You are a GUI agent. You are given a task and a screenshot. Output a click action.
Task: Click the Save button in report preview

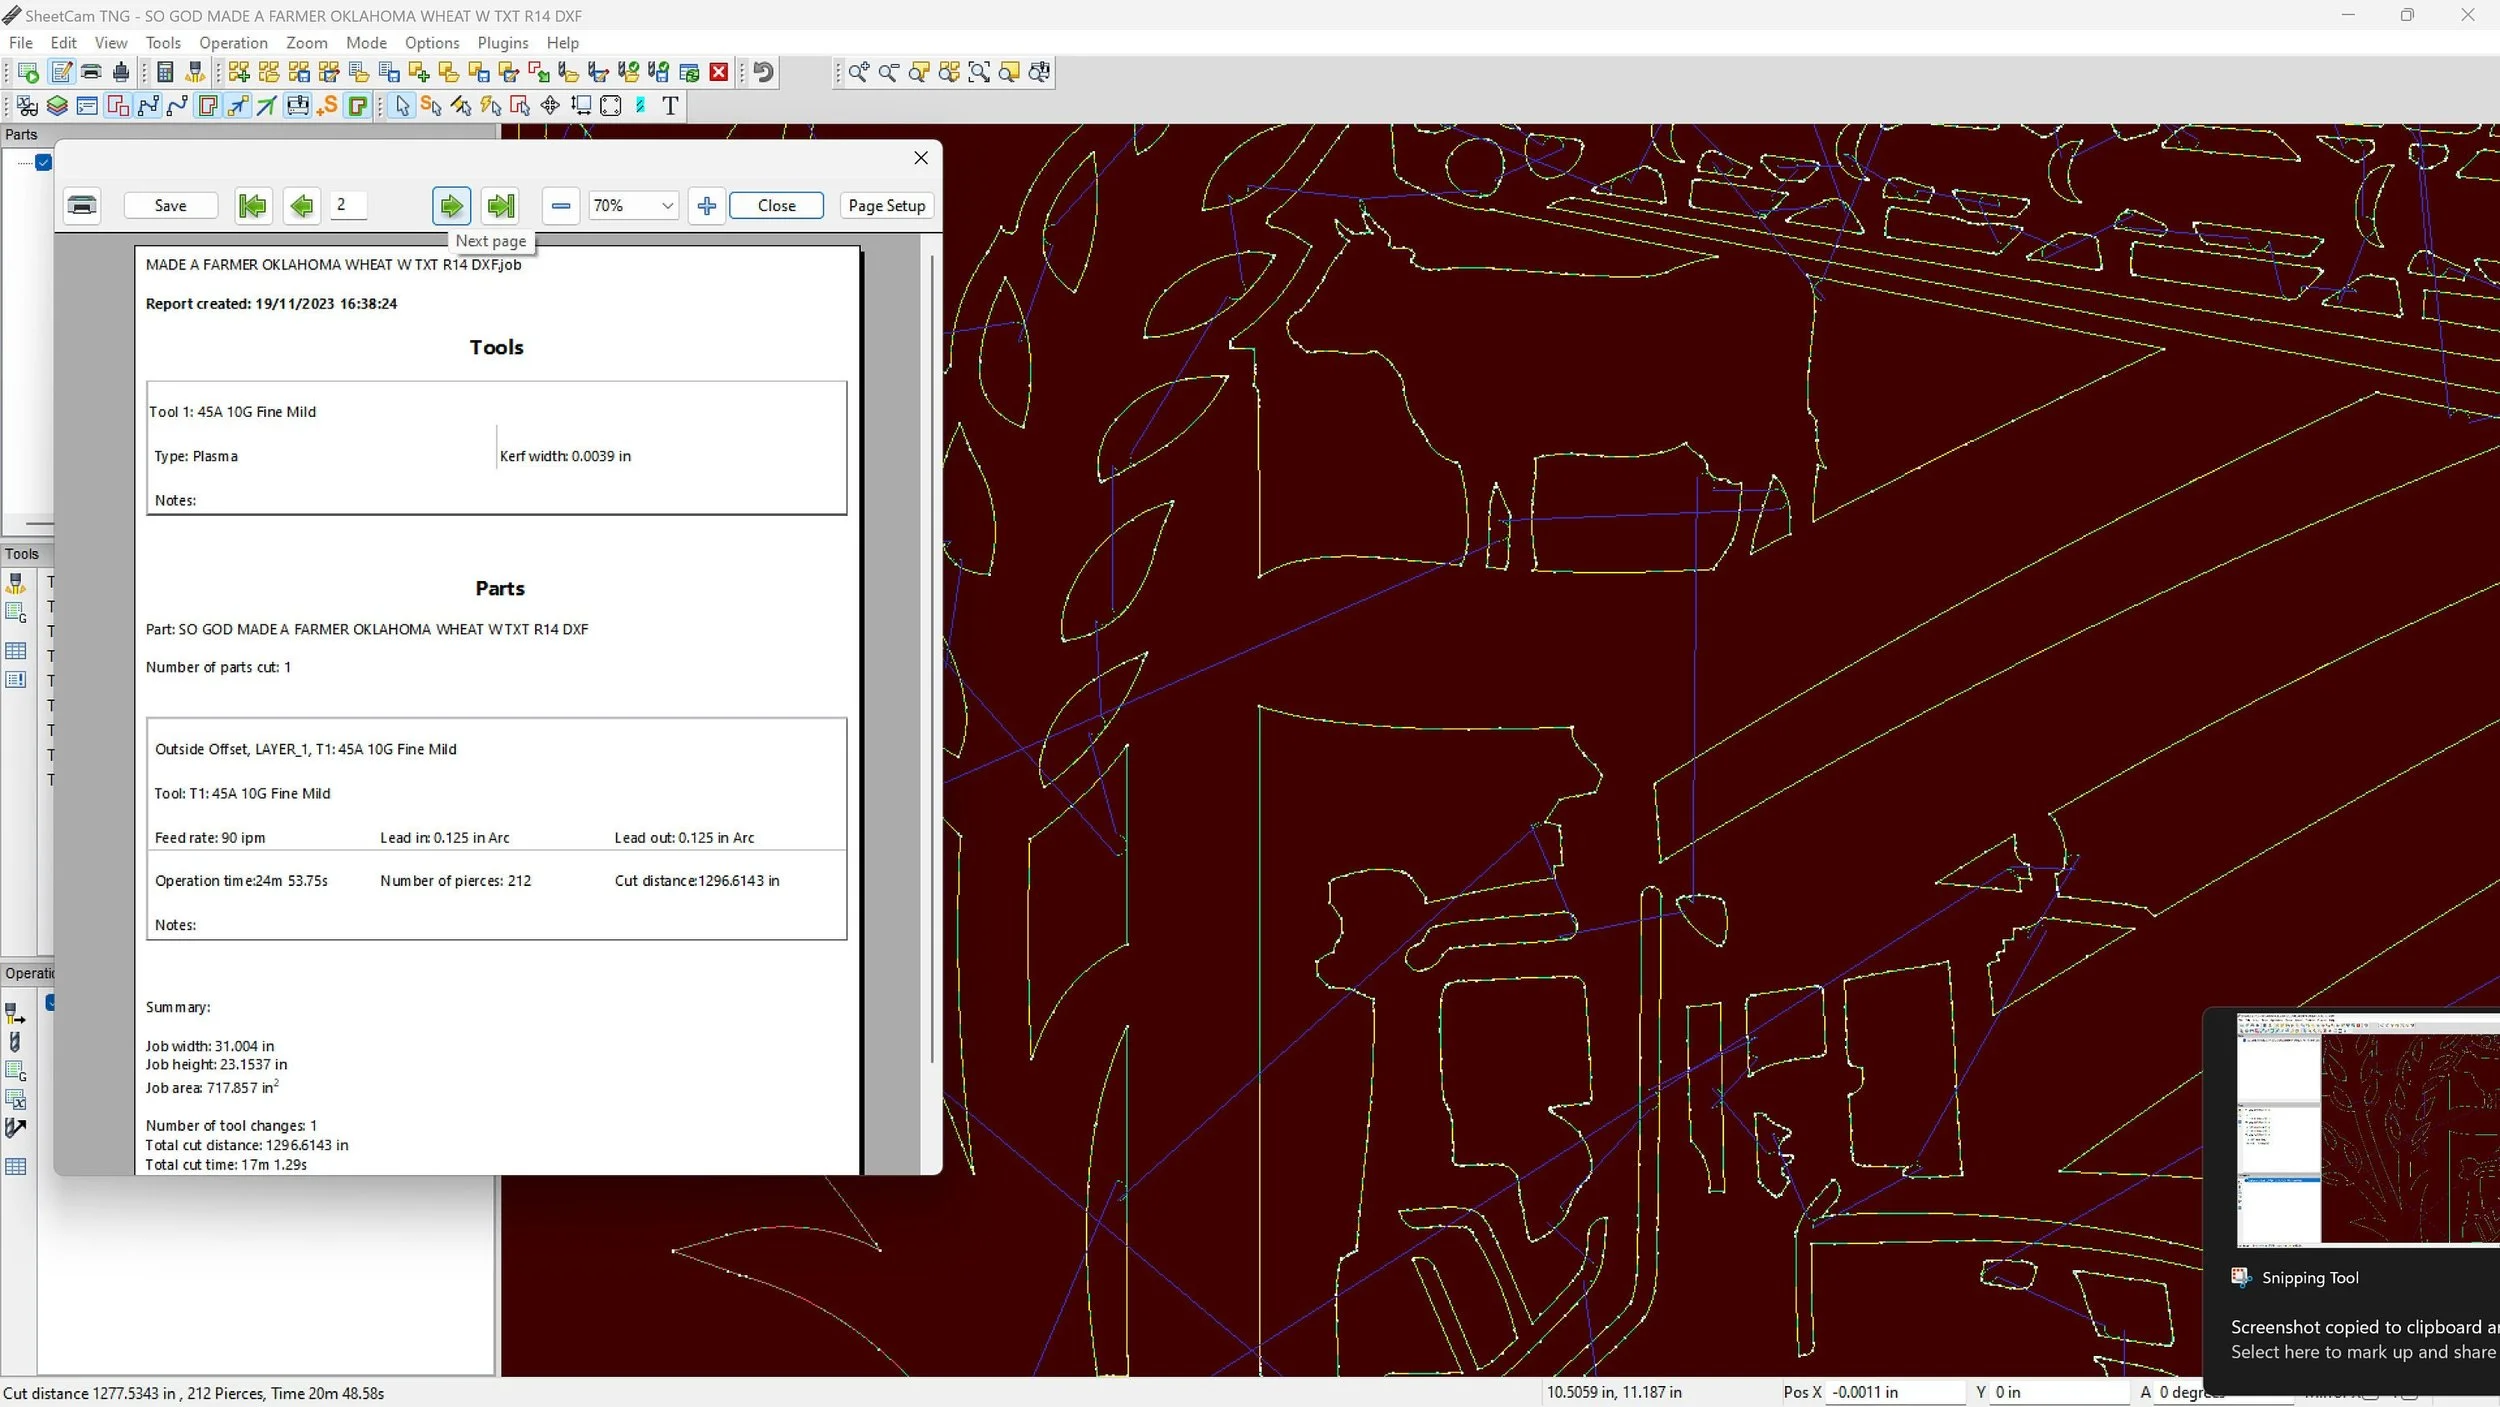point(170,206)
